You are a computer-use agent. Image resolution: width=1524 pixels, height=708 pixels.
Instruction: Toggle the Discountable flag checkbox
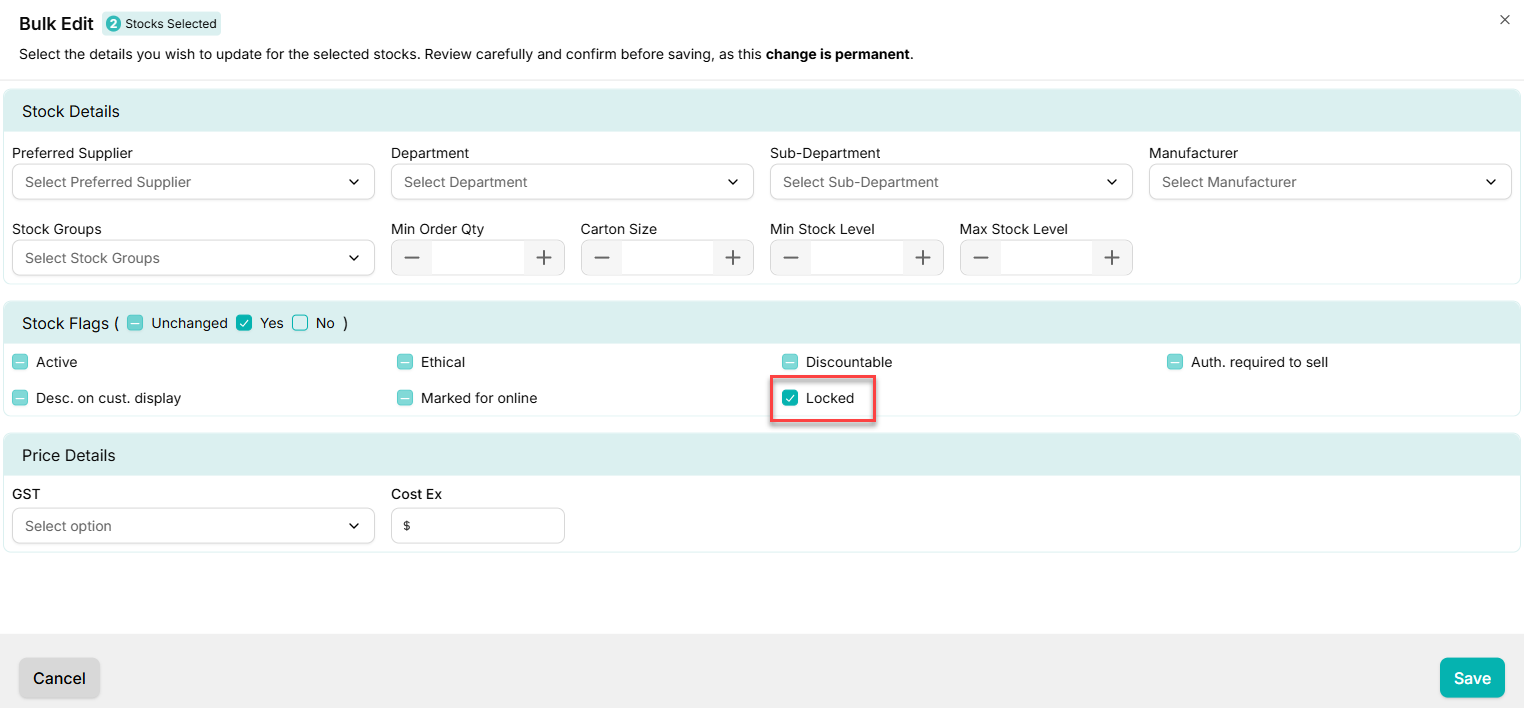coord(790,362)
